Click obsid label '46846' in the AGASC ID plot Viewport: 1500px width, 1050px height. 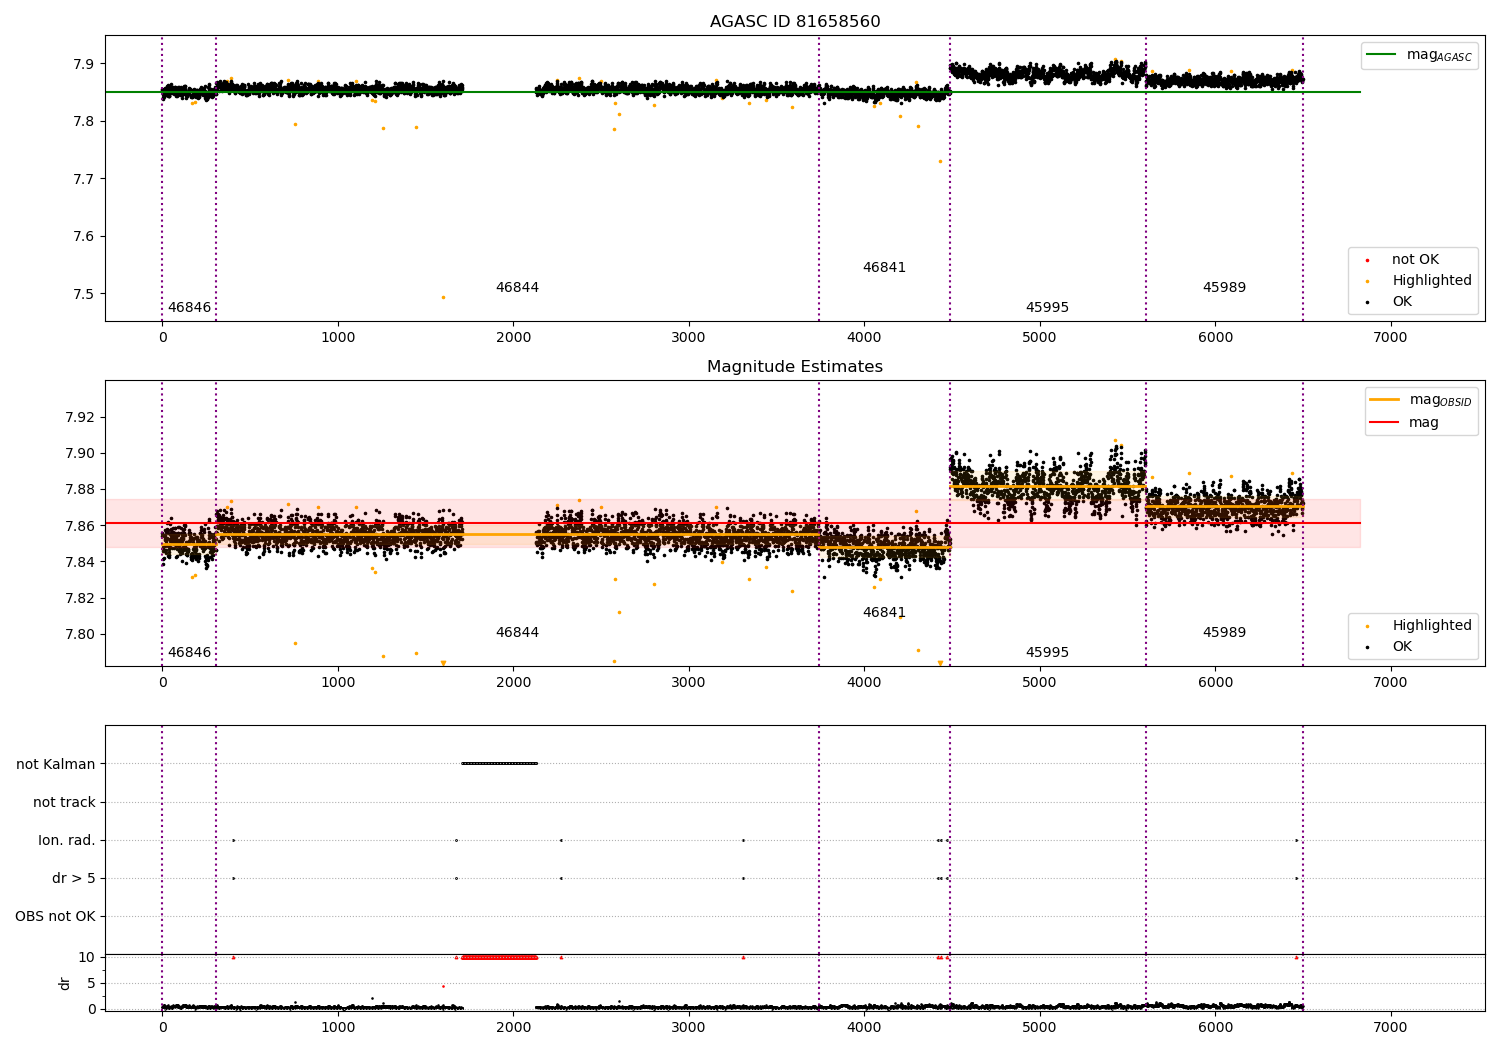point(189,308)
